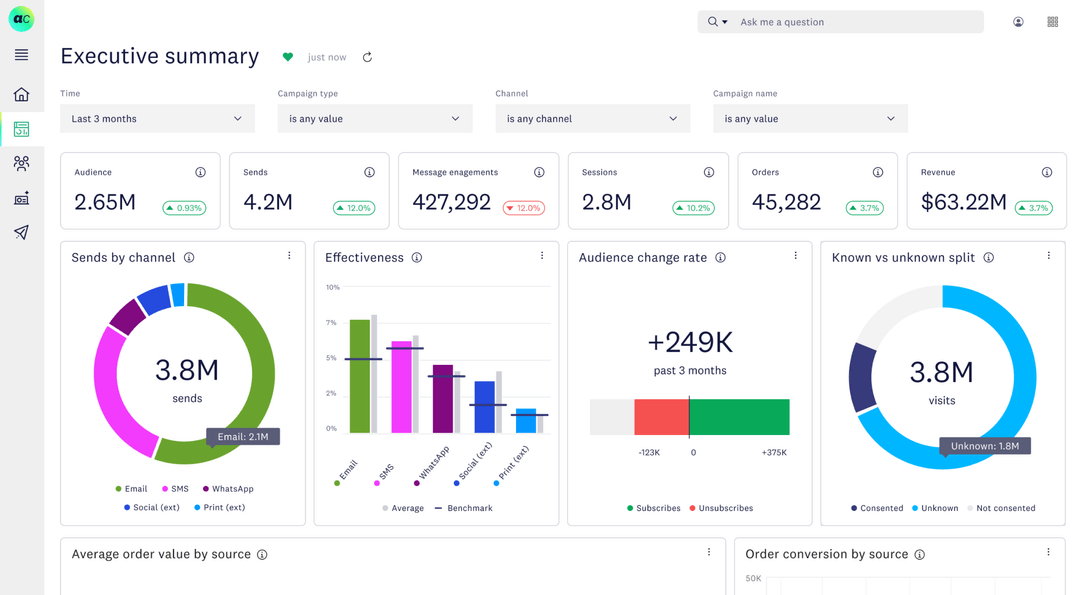Open the Time filter showing Last 3 months
Screen dimensions: 1080x595
click(x=156, y=118)
